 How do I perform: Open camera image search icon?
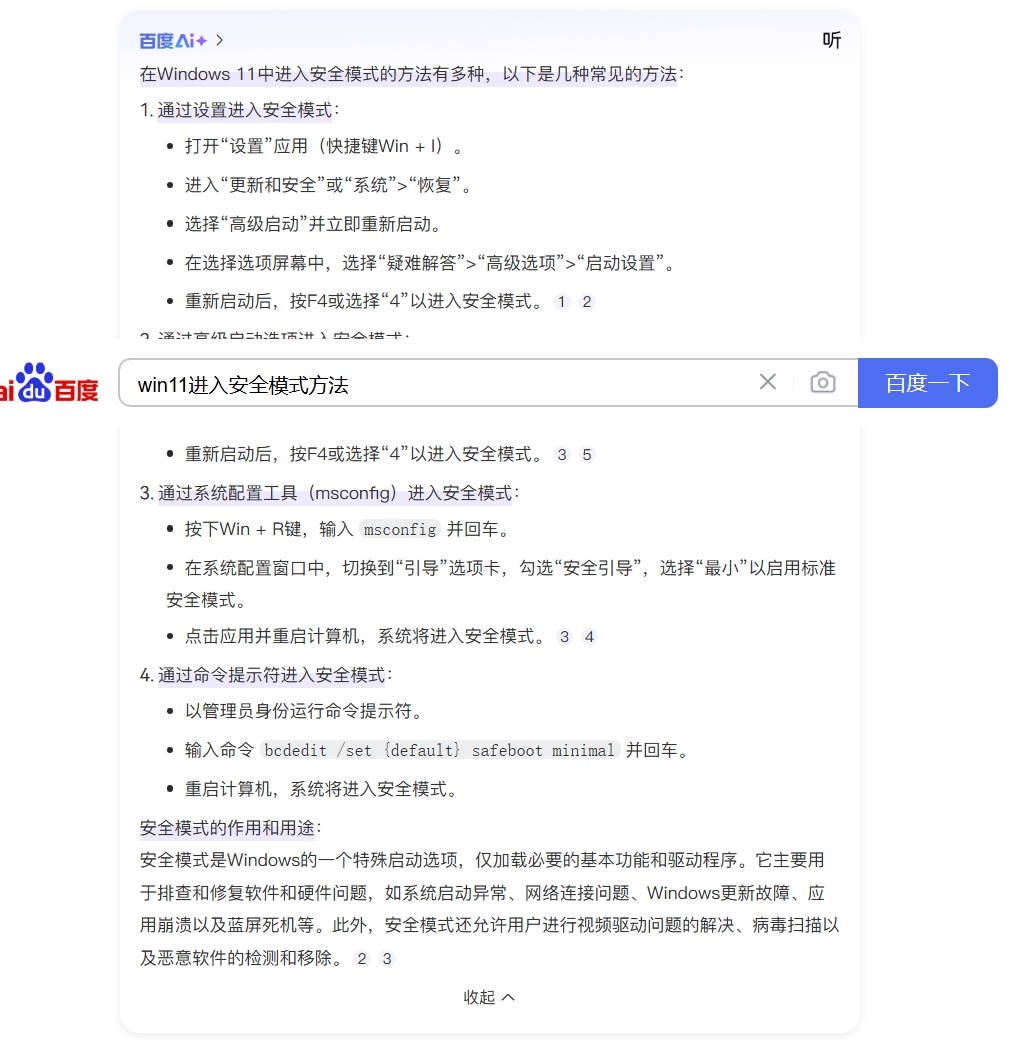pyautogui.click(x=823, y=382)
